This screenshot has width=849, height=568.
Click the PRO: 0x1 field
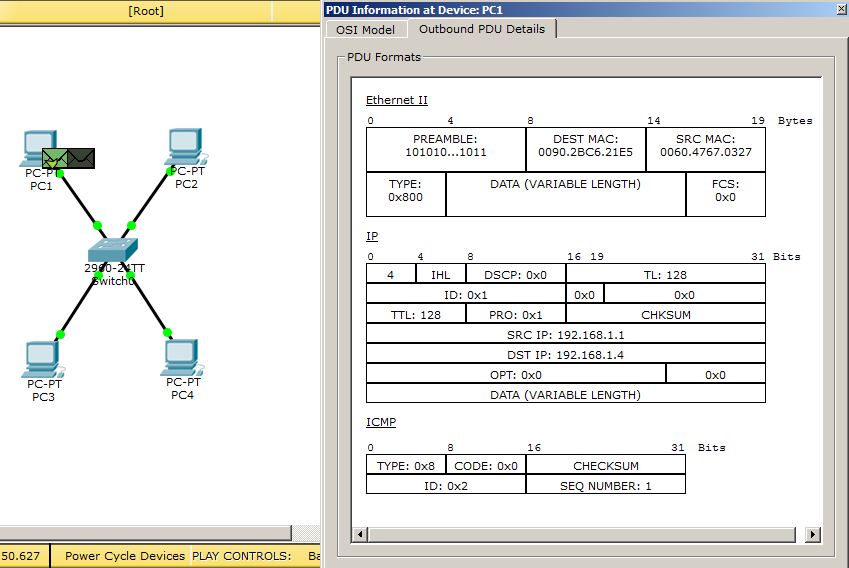click(x=515, y=315)
